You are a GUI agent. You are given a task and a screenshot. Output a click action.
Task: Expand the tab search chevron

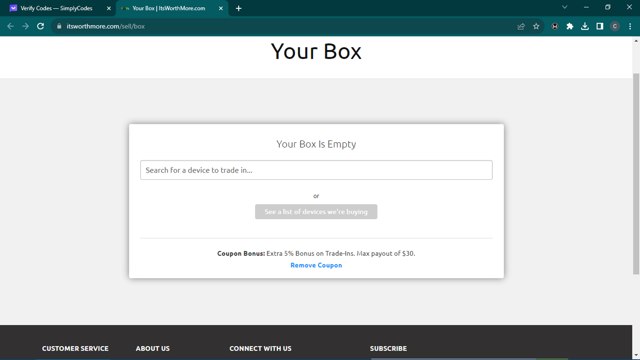point(564,7)
